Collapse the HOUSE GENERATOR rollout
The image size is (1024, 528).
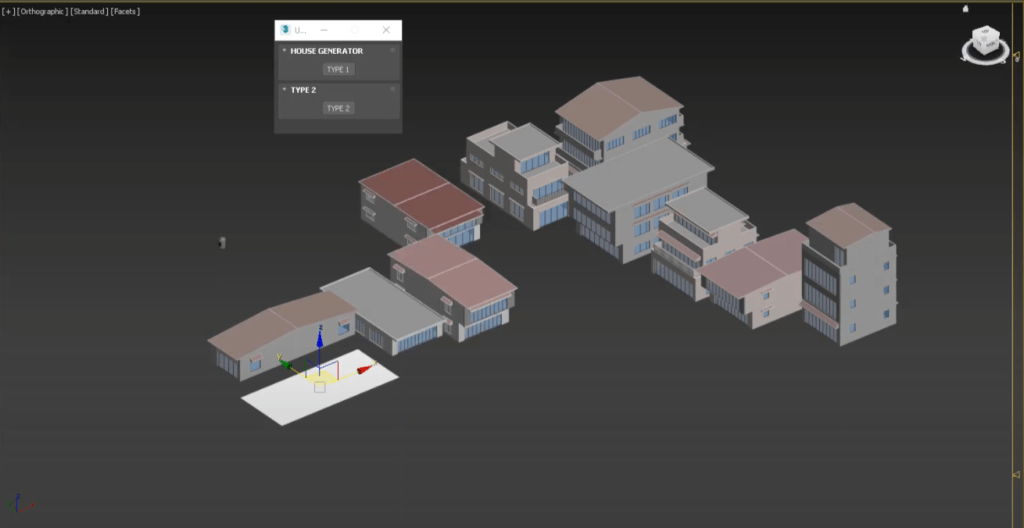coord(284,50)
